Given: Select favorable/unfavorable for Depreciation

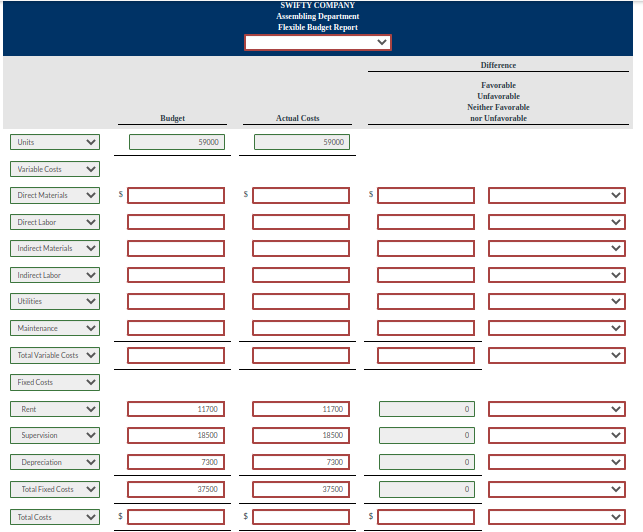Looking at the screenshot, I should click(x=556, y=462).
